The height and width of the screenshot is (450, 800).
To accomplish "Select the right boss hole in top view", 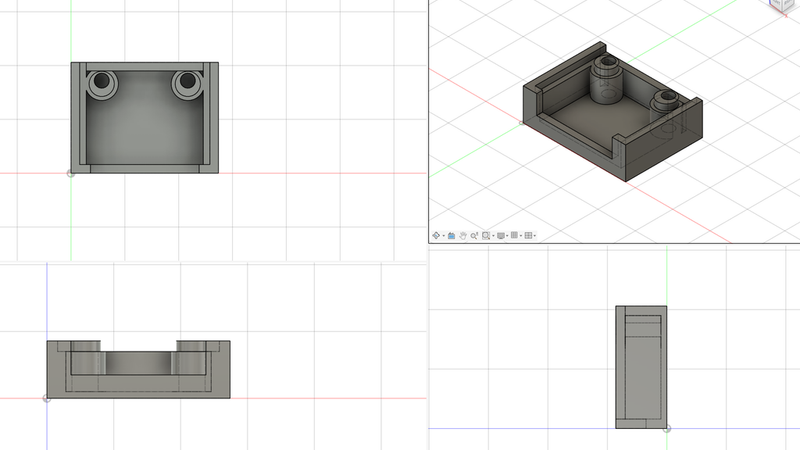I will [x=188, y=81].
